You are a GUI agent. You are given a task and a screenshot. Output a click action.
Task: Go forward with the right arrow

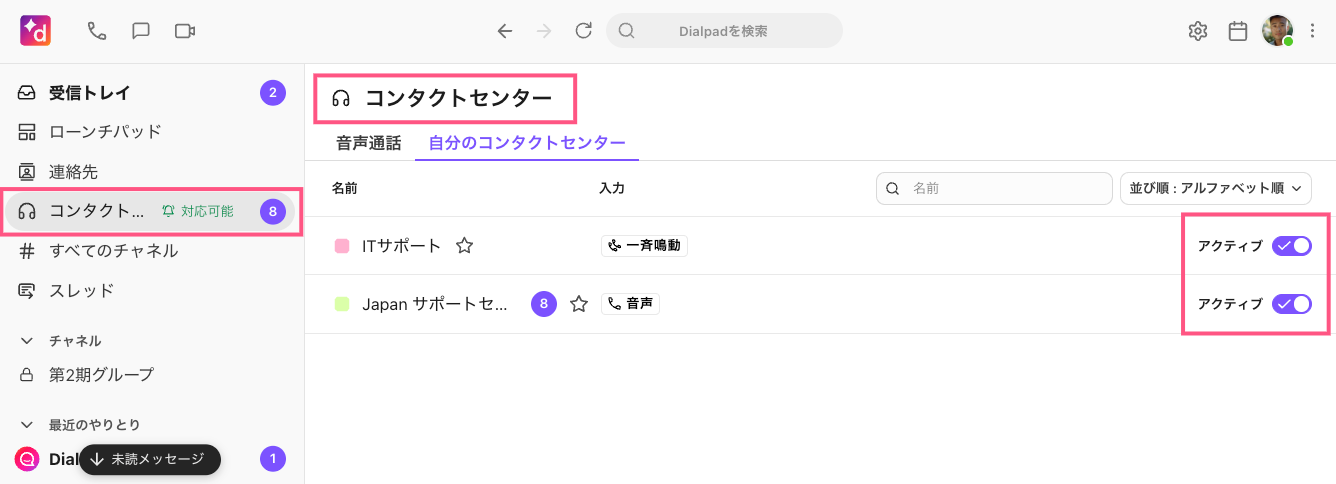coord(544,31)
